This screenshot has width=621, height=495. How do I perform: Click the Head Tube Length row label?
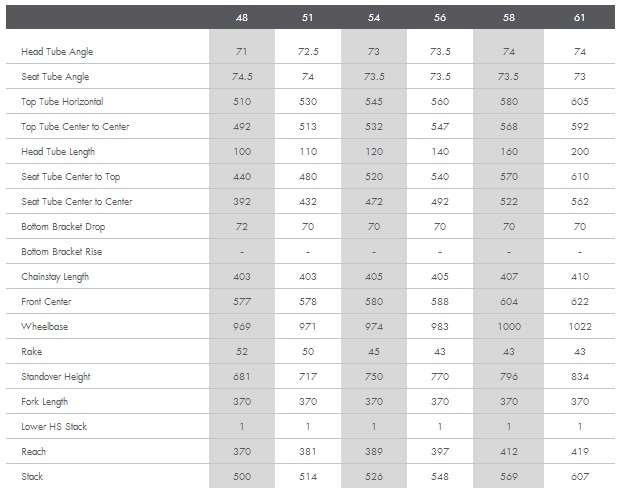coord(56,152)
